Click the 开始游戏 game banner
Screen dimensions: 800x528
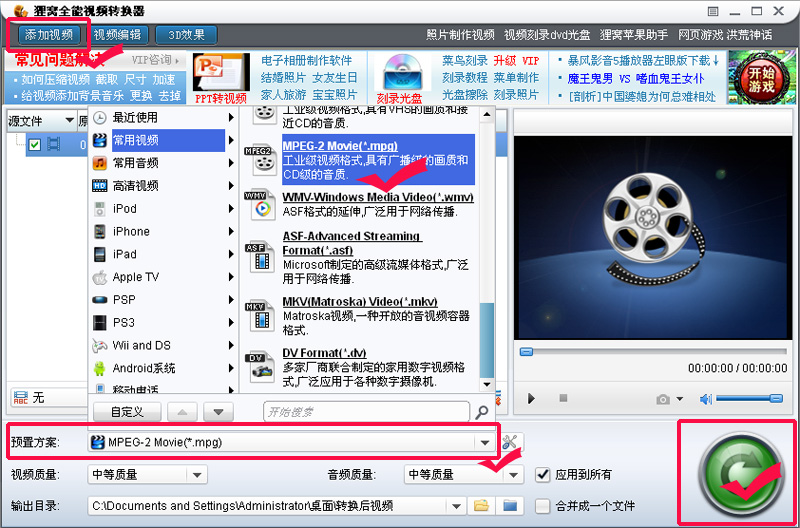coord(761,77)
